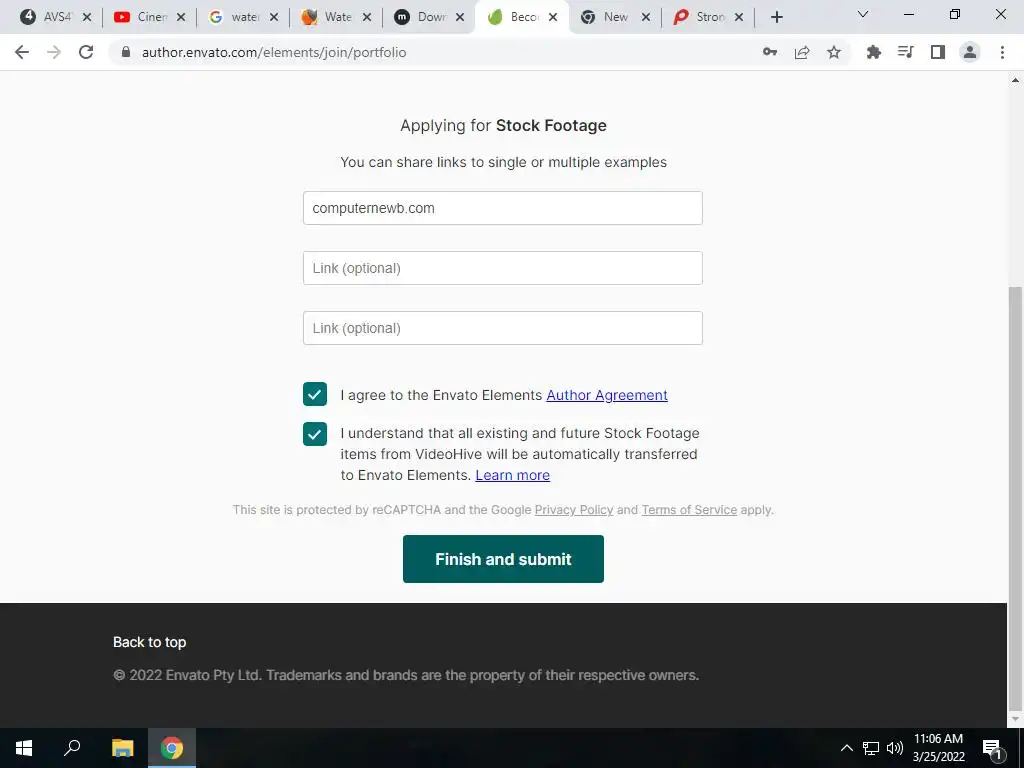Share this page icon
Viewport: 1024px width, 768px height.
(x=802, y=52)
